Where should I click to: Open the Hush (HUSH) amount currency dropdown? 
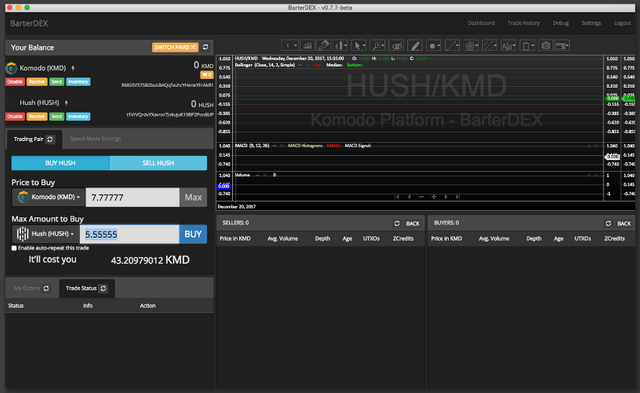[x=45, y=234]
